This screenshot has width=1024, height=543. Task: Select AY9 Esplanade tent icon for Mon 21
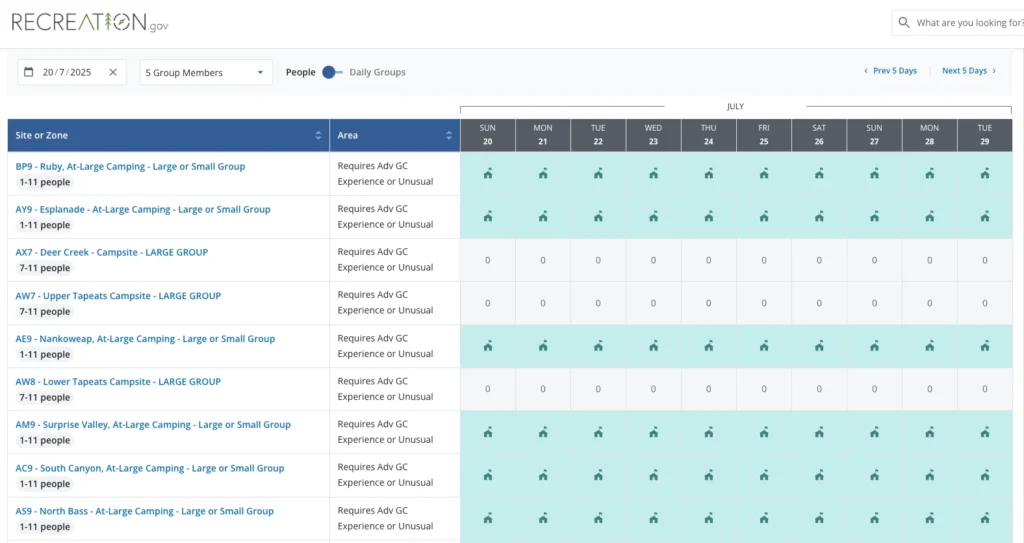[x=543, y=217]
